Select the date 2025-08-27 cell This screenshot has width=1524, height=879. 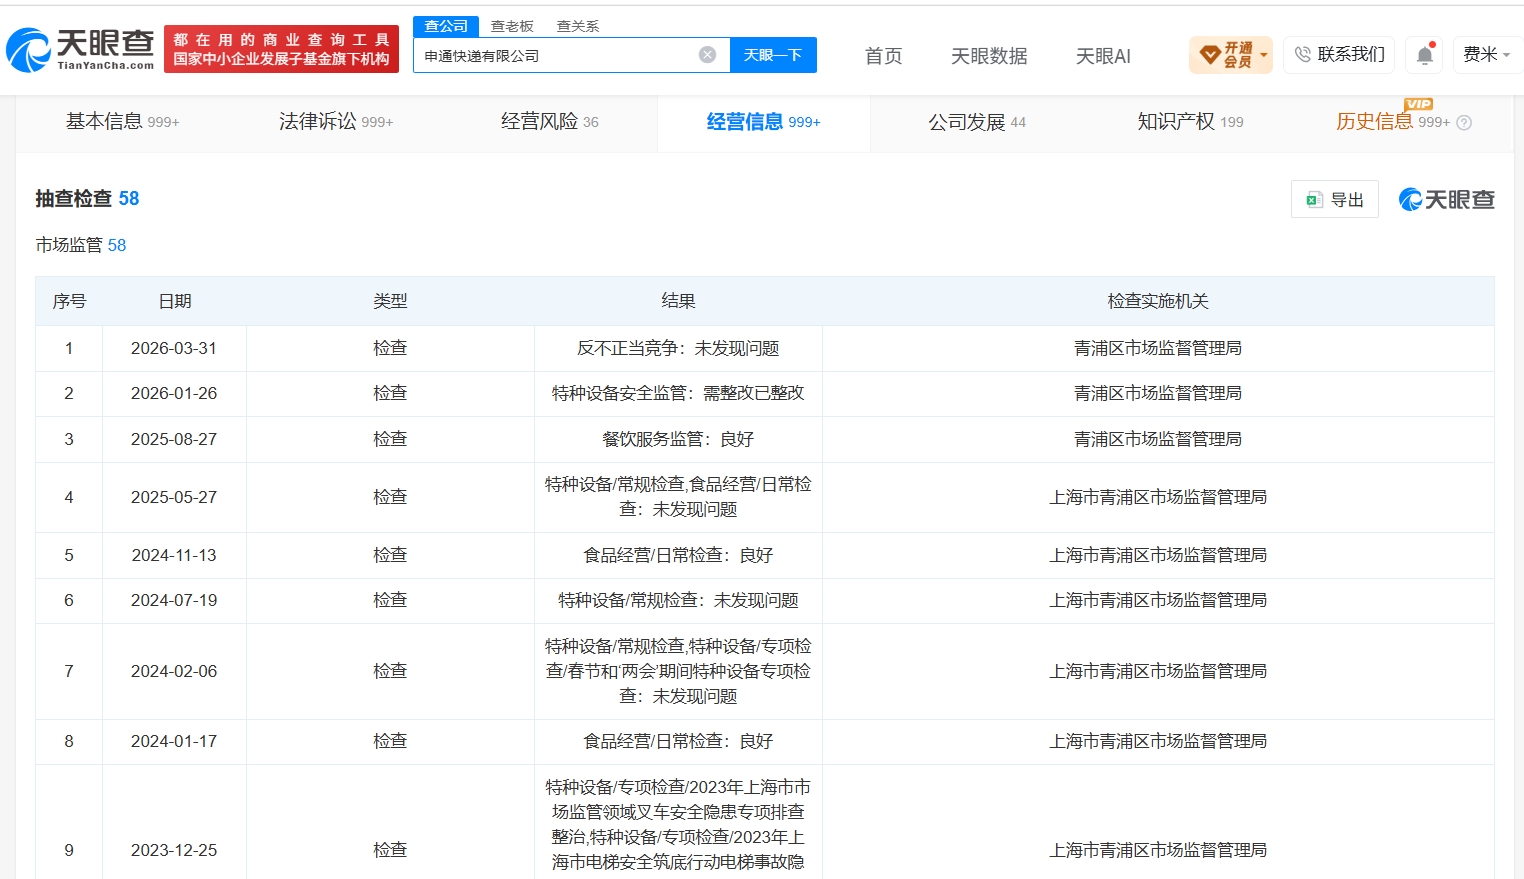click(x=174, y=439)
